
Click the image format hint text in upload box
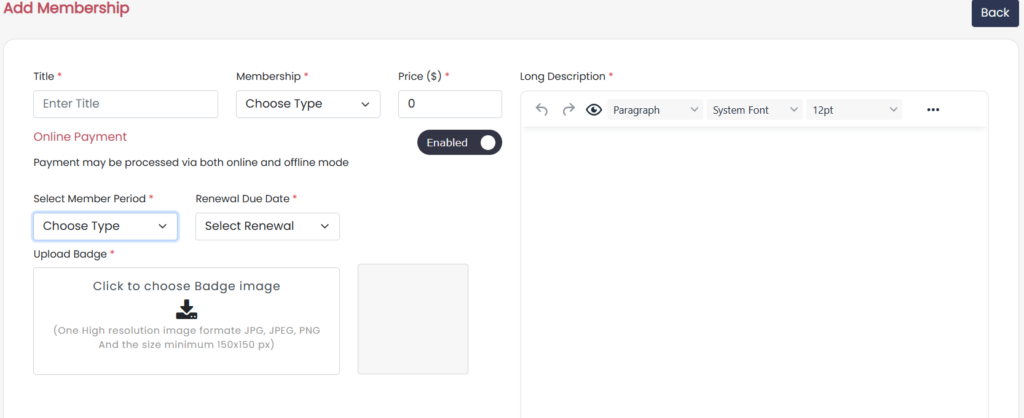click(187, 338)
